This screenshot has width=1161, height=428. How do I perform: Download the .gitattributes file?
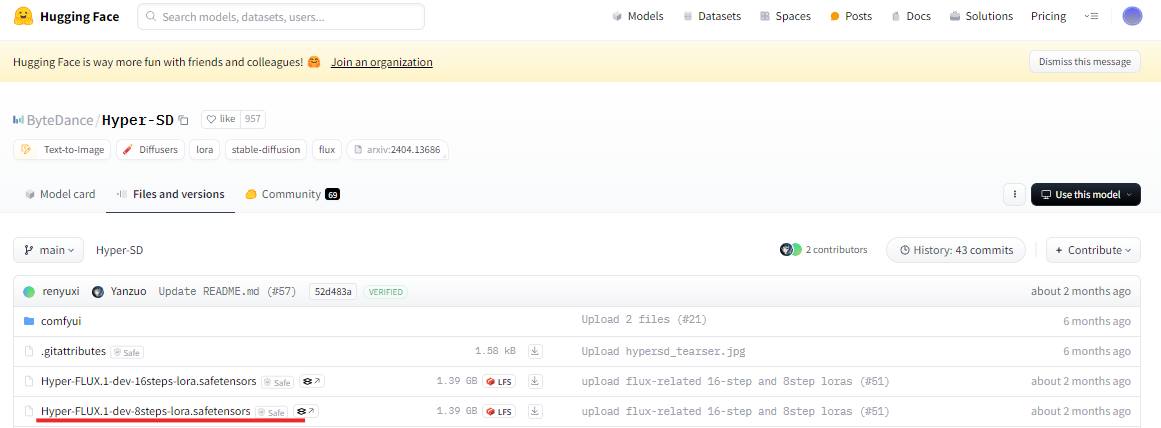click(x=536, y=350)
